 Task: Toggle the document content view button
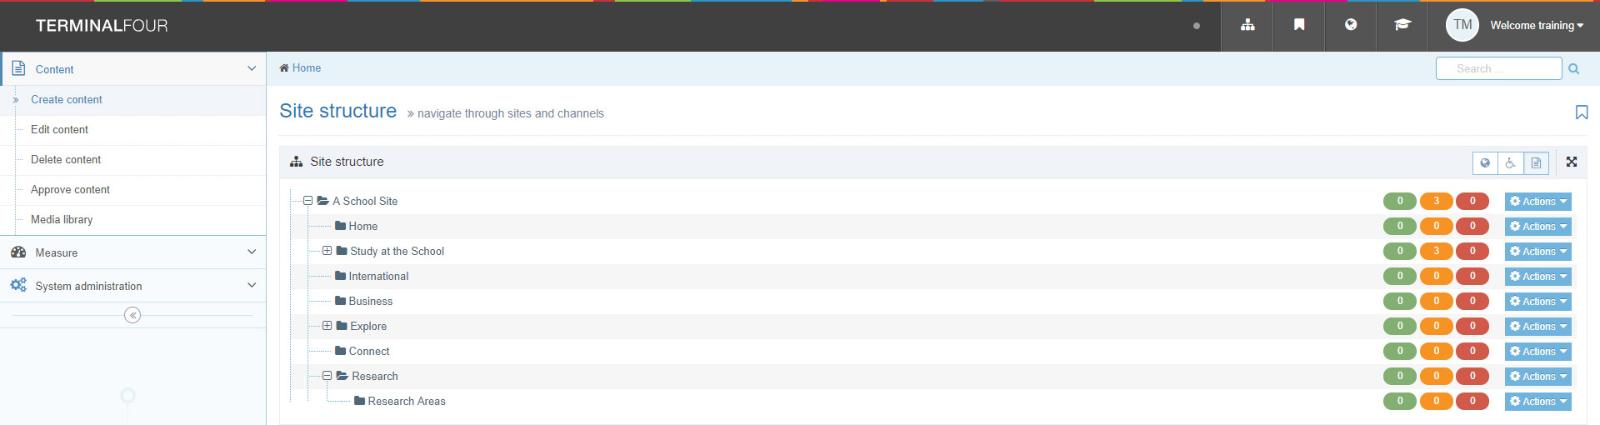[1536, 162]
